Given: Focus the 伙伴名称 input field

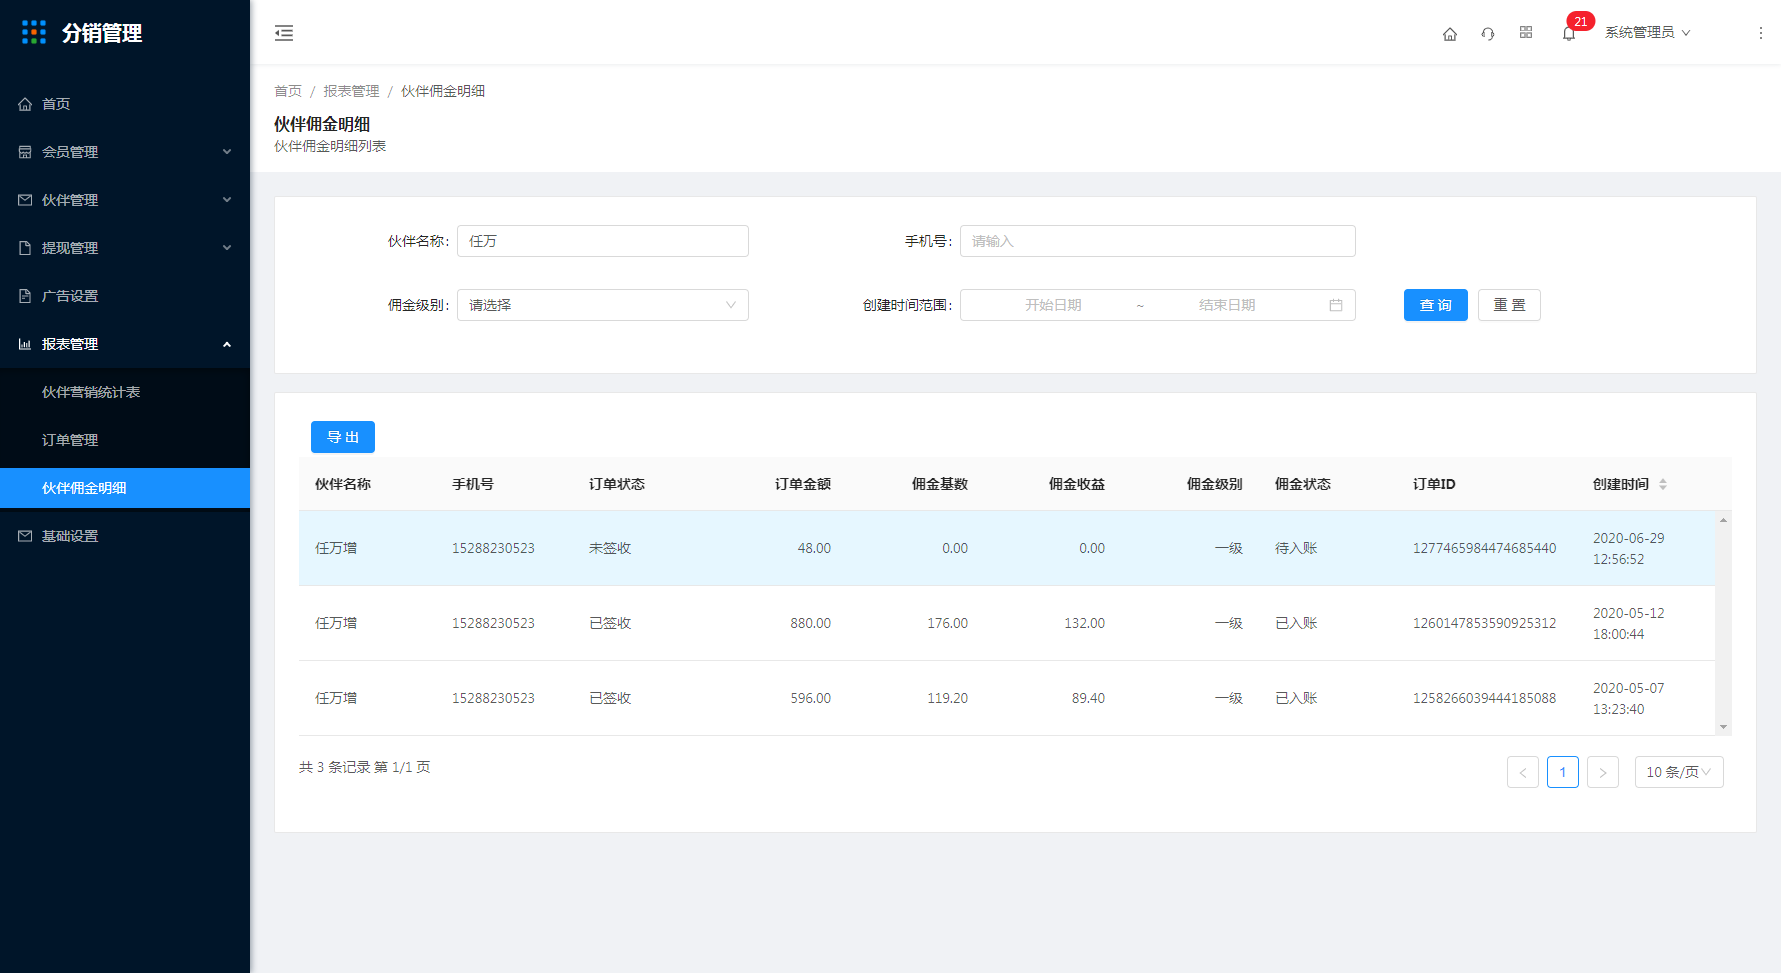Looking at the screenshot, I should 603,241.
